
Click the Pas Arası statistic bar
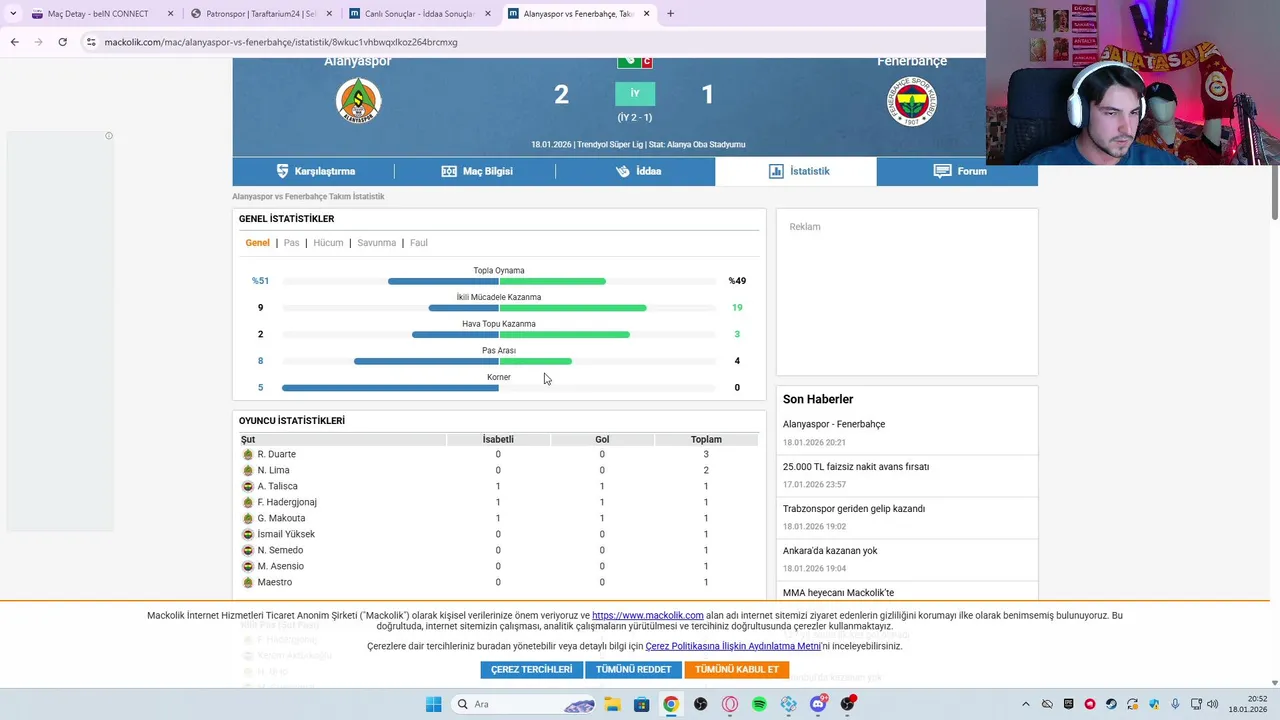tap(498, 361)
